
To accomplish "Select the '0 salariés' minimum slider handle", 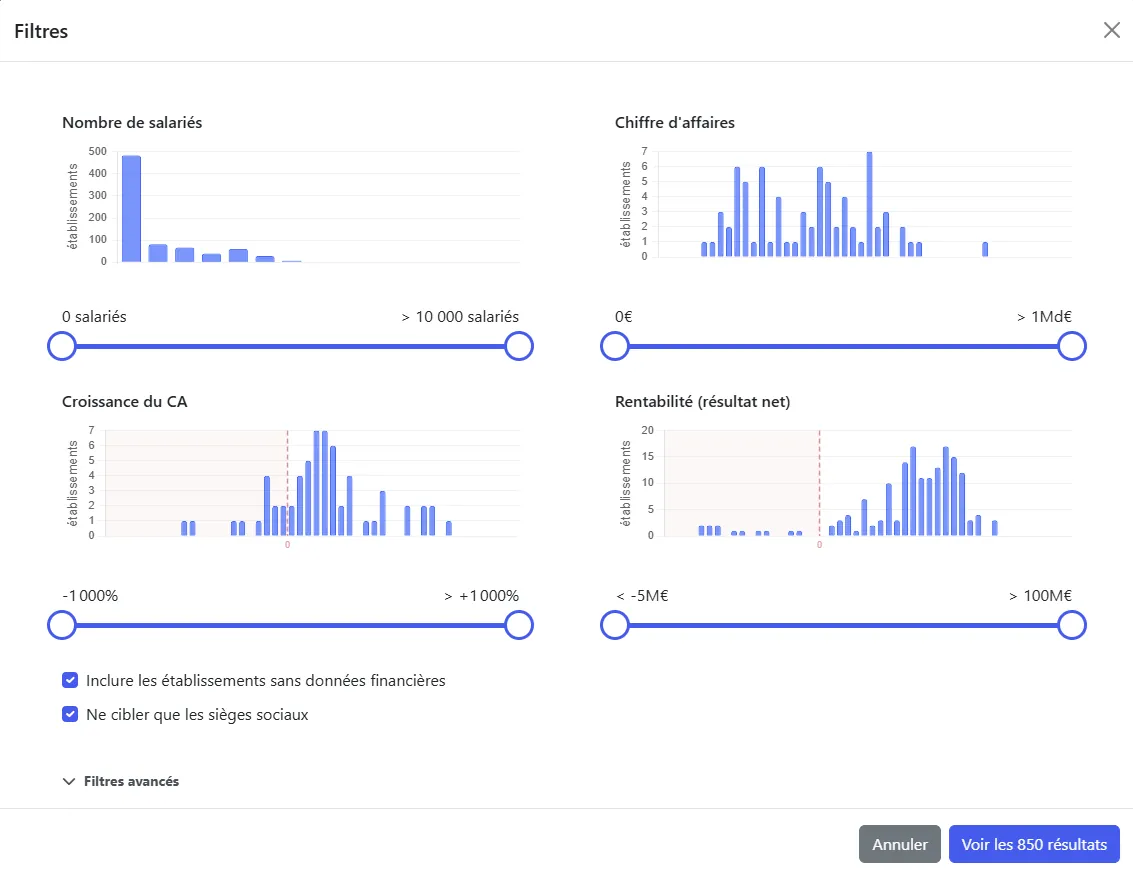I will (x=62, y=346).
